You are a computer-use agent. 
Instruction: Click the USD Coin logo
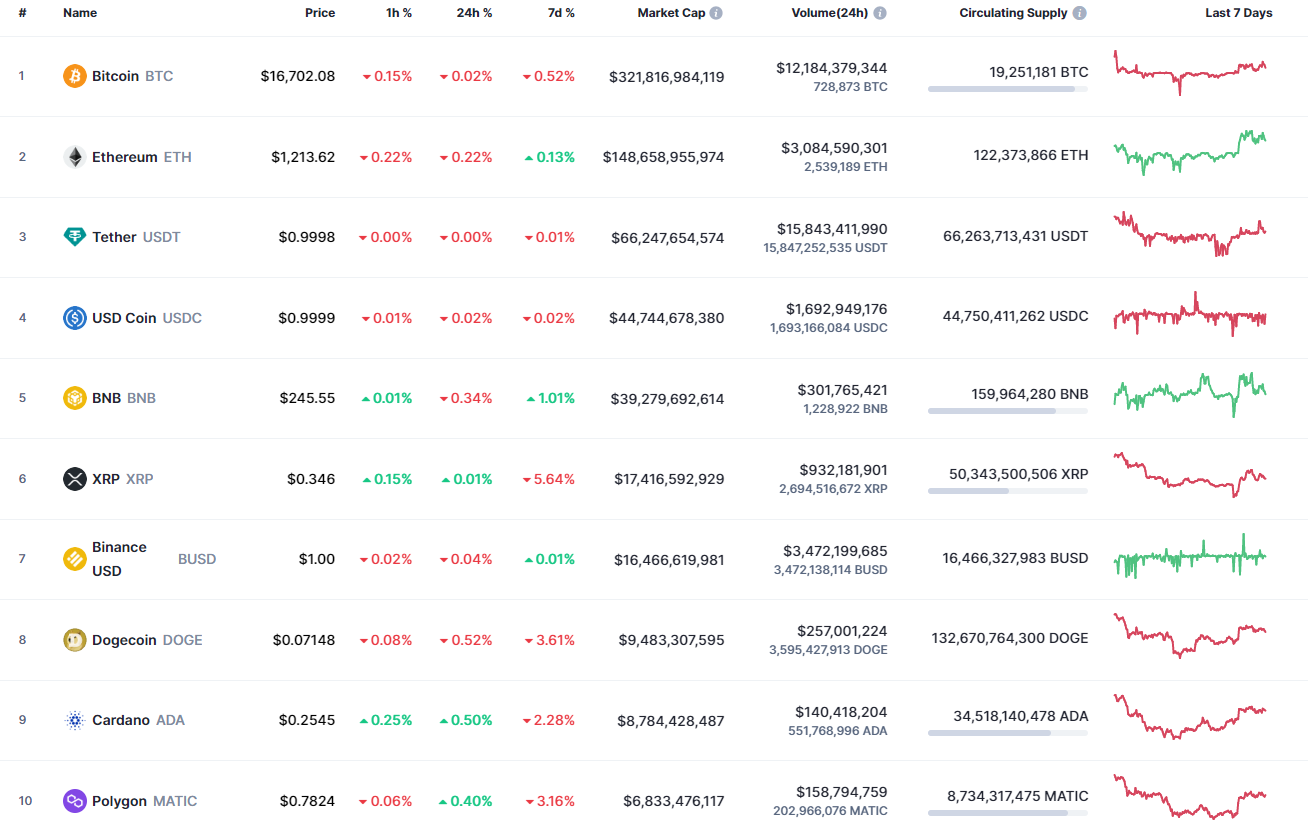[75, 317]
